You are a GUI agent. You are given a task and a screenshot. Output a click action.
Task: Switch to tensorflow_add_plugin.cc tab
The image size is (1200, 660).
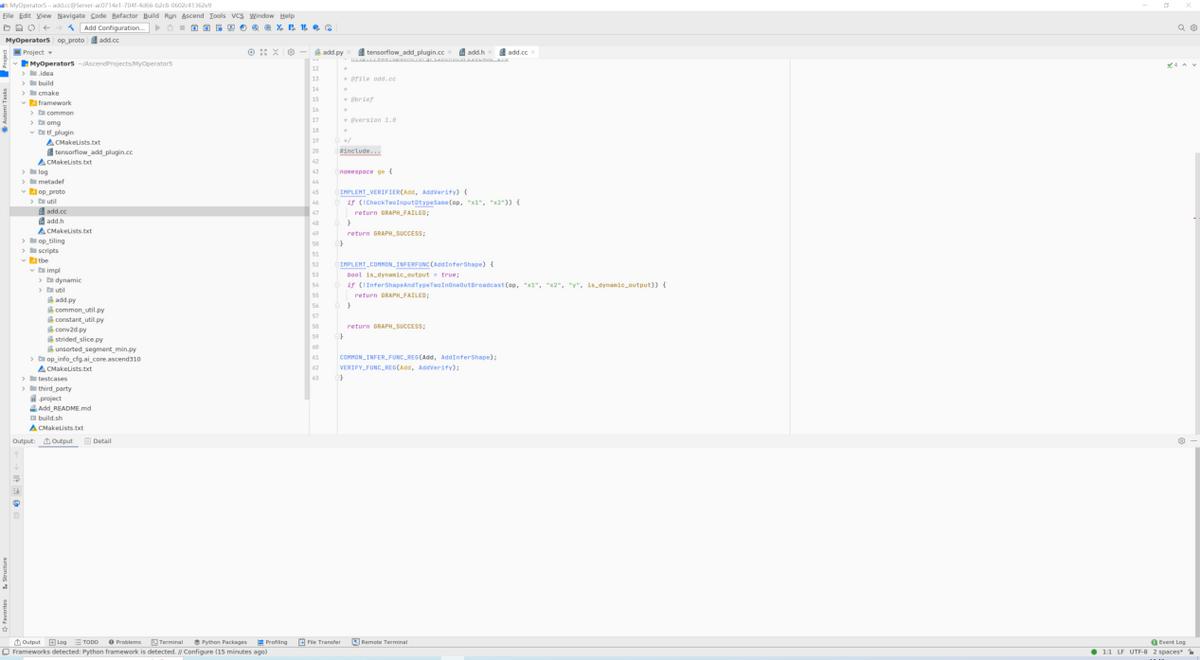[x=404, y=52]
